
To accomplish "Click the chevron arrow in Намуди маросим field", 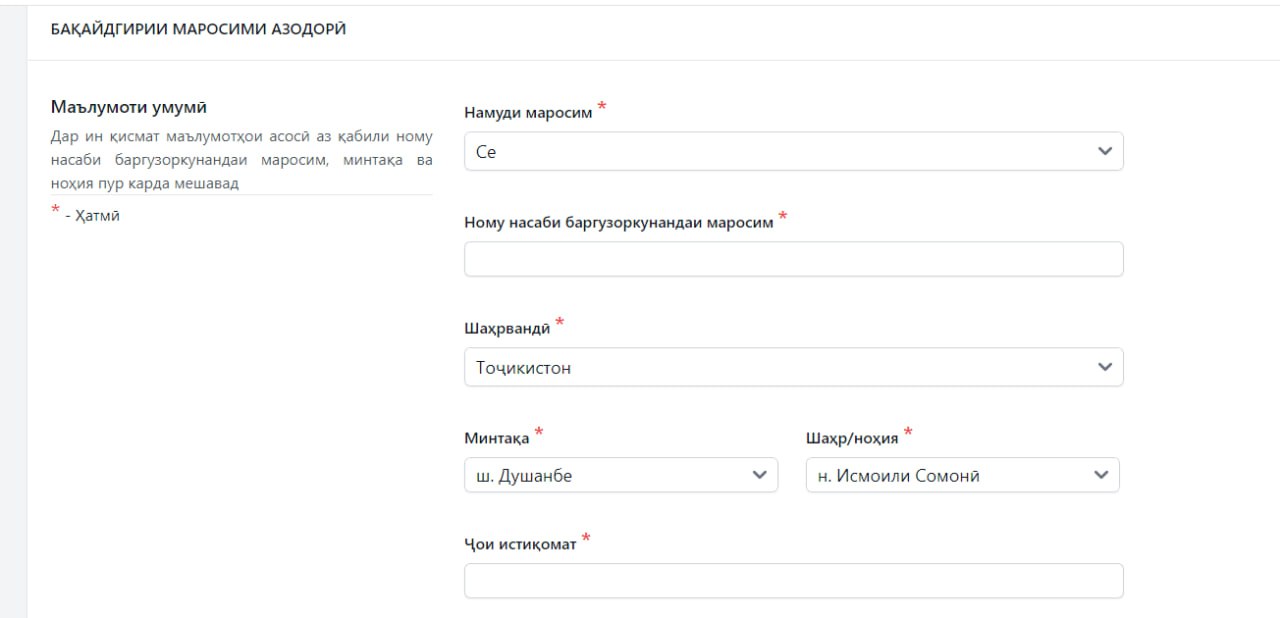I will (x=1104, y=151).
